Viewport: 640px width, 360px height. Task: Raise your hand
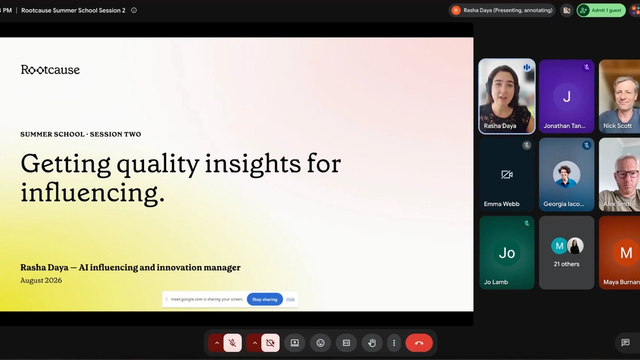(x=372, y=343)
